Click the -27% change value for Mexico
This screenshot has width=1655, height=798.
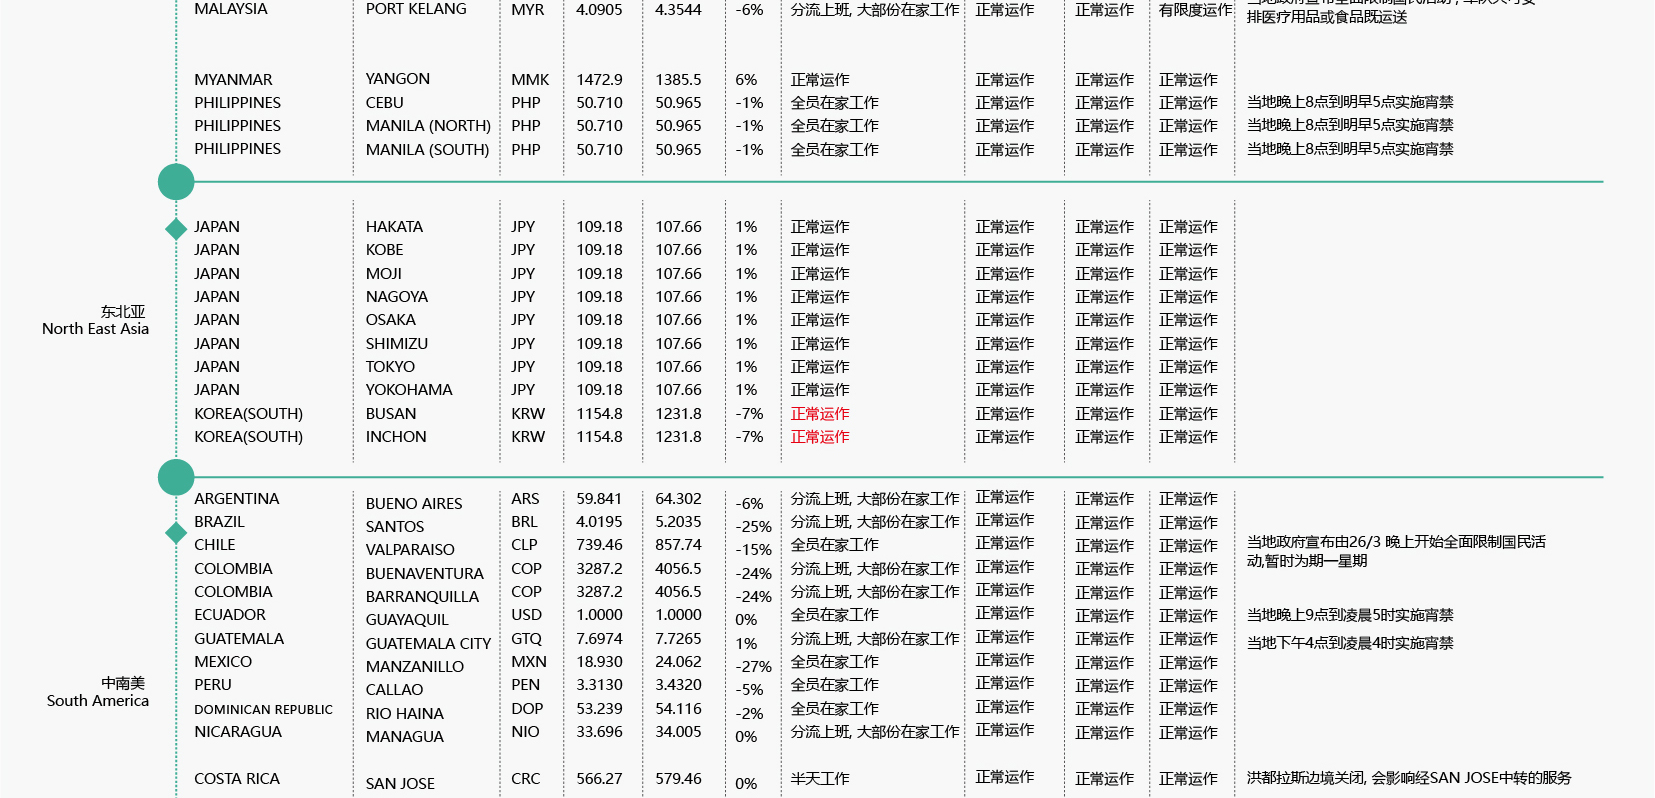[754, 667]
